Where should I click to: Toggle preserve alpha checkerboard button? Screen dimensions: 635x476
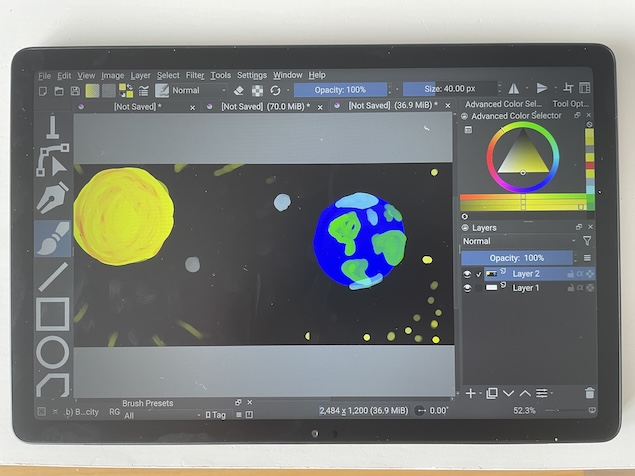coord(257,90)
